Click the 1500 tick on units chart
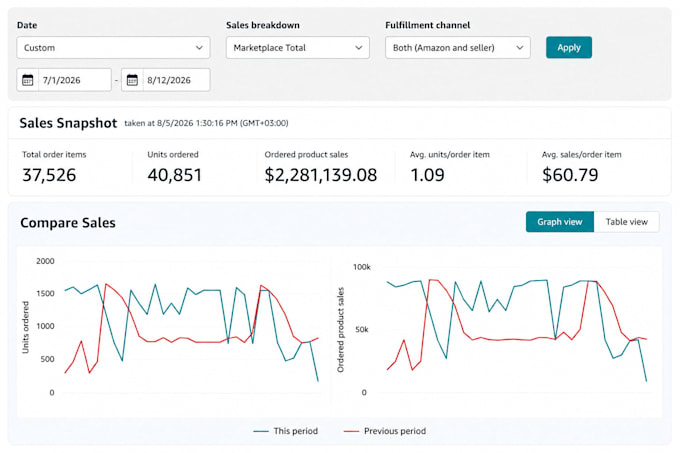Viewport: 680px width, 453px height. click(x=45, y=293)
